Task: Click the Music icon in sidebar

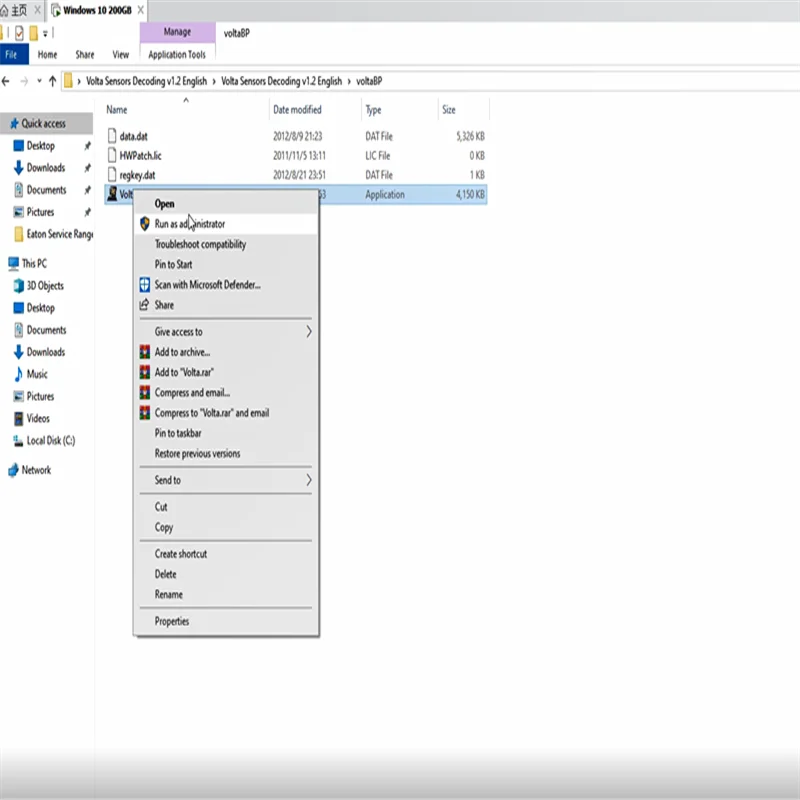Action: pyautogui.click(x=17, y=374)
